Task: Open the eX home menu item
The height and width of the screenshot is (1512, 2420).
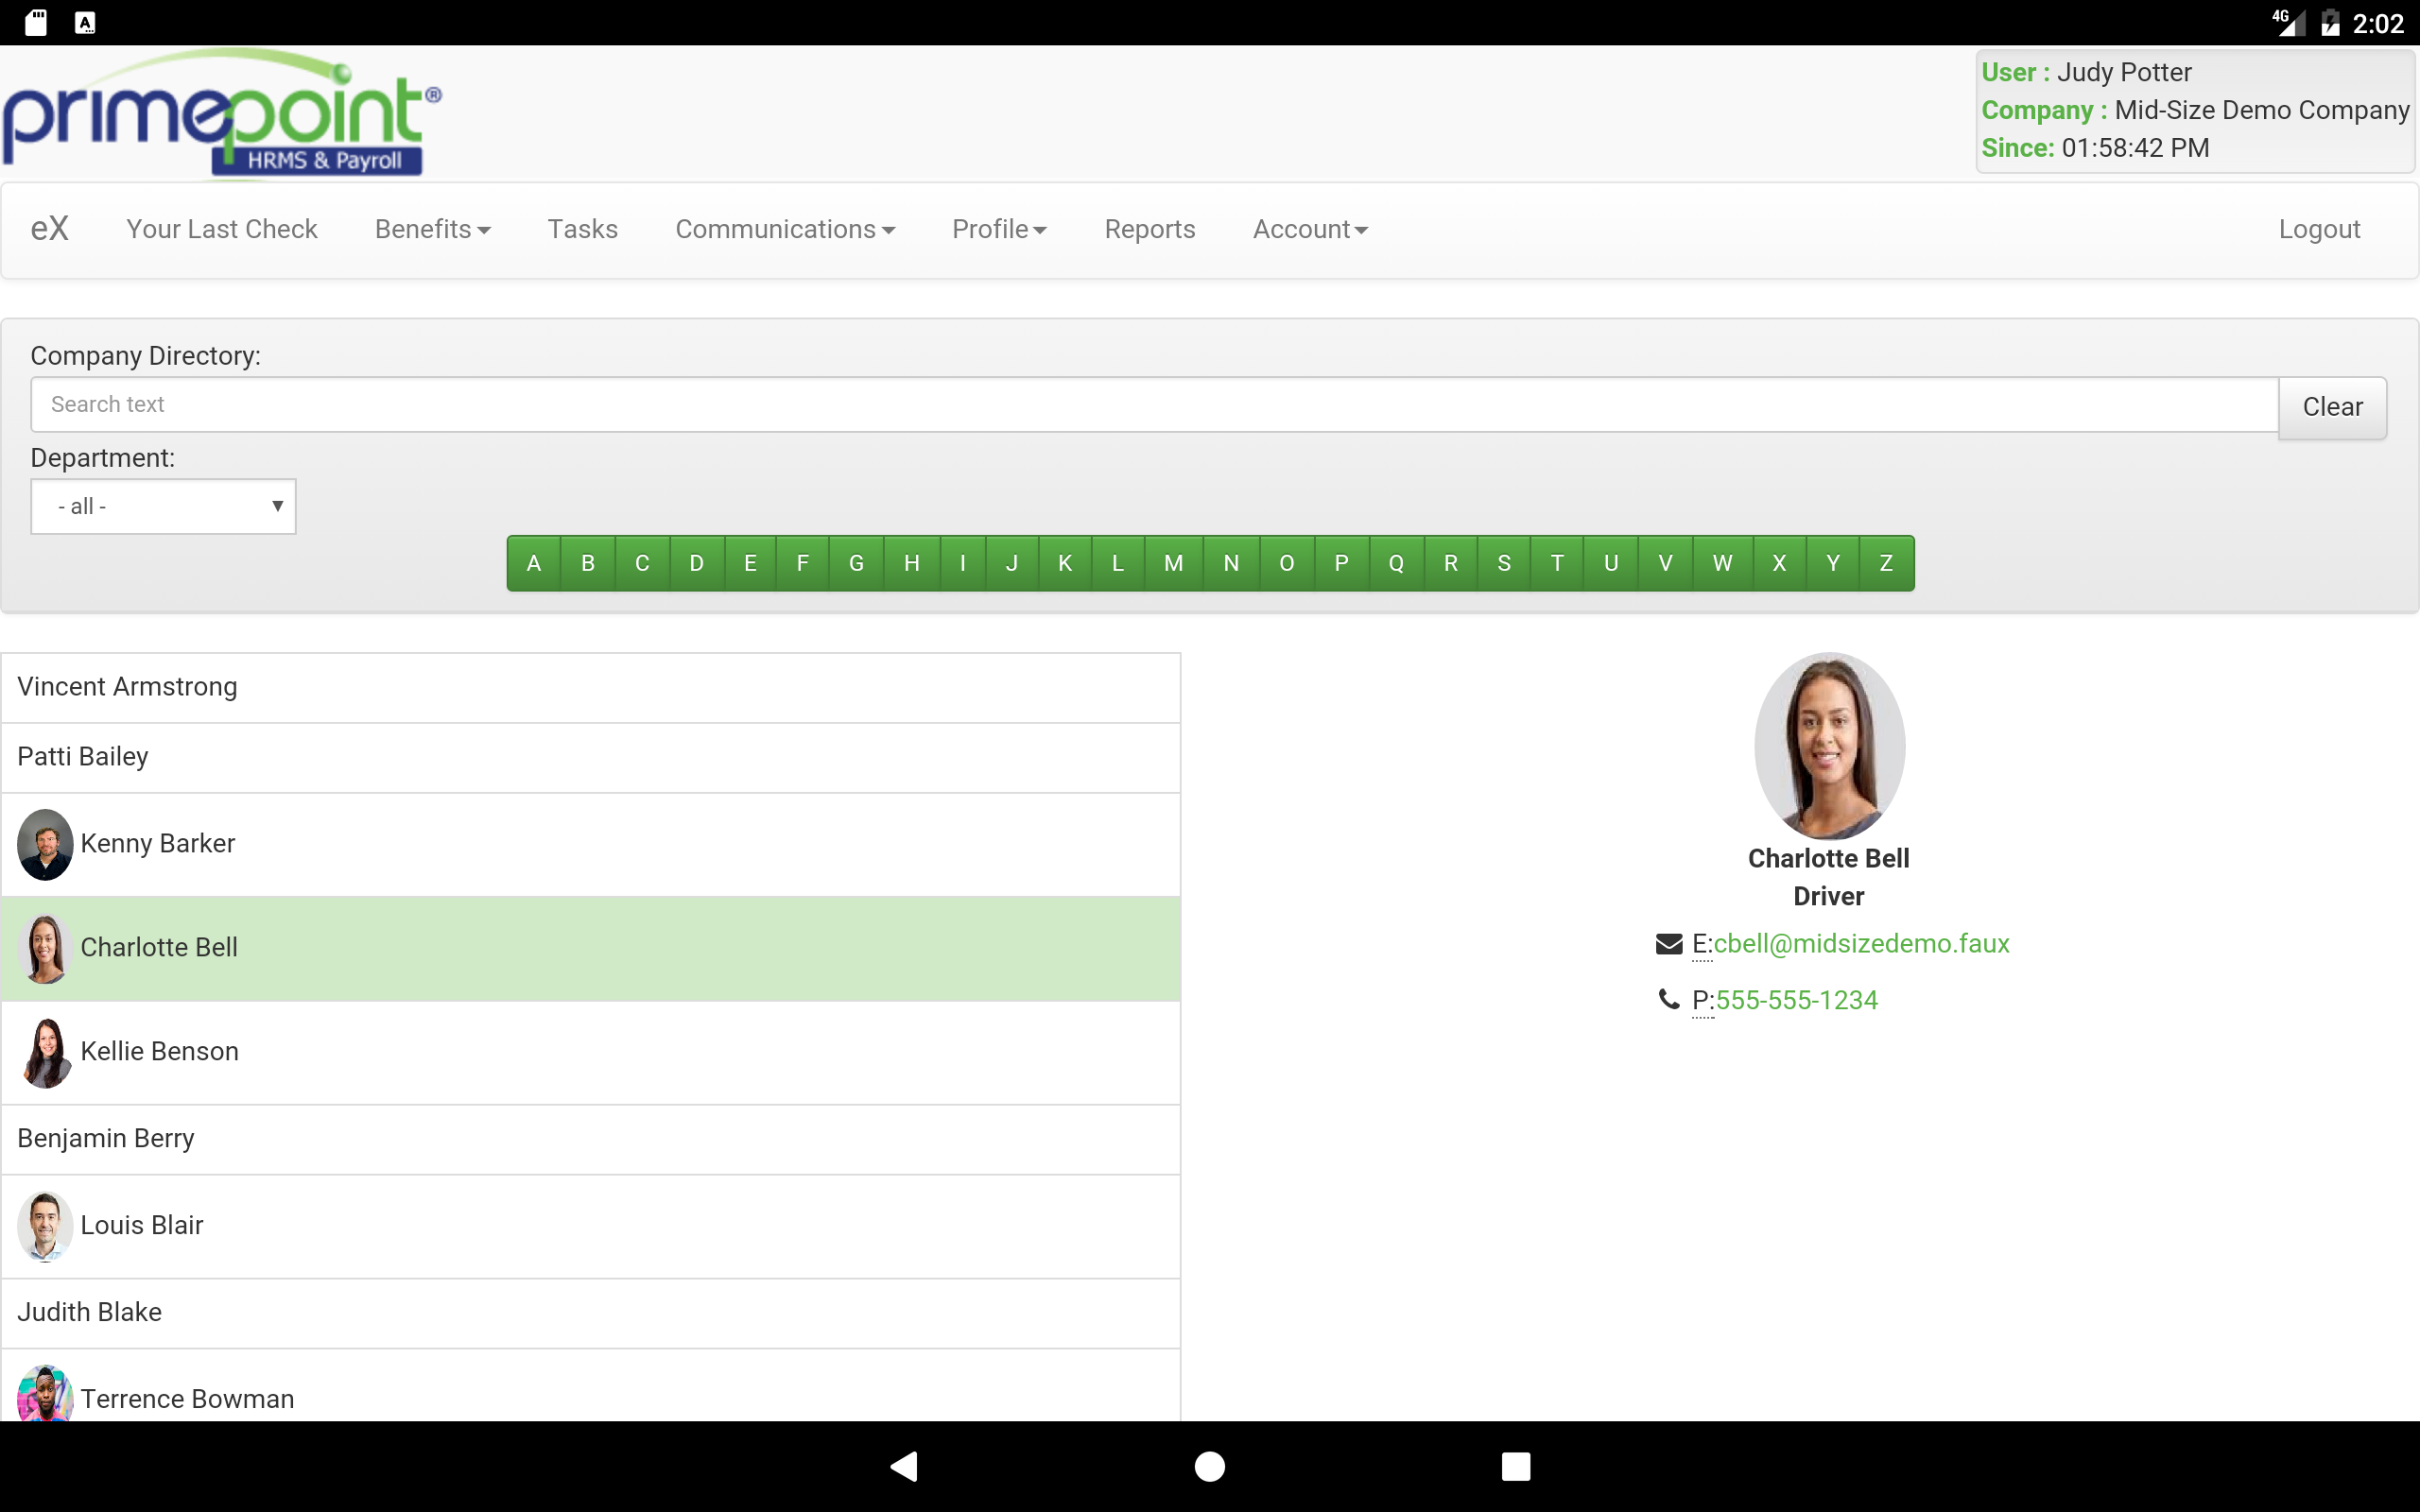Action: 49,229
